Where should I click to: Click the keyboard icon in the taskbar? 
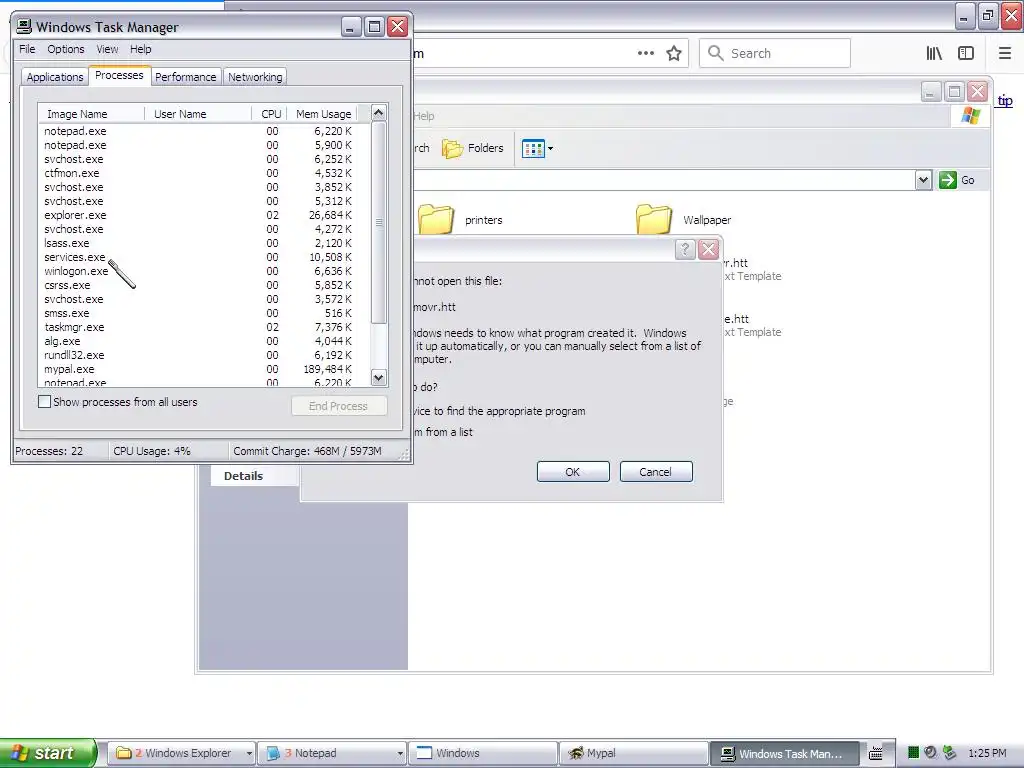tap(876, 753)
